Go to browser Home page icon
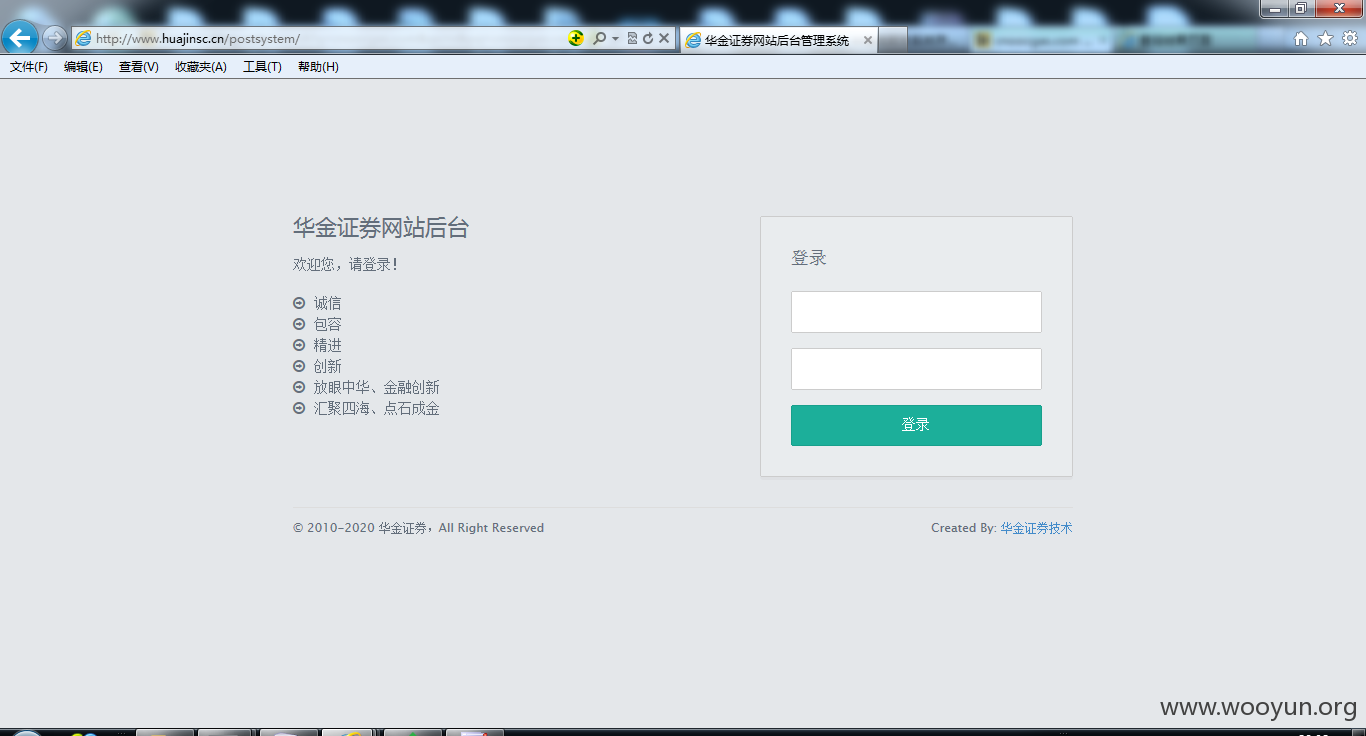This screenshot has height=736, width=1366. coord(1301,39)
